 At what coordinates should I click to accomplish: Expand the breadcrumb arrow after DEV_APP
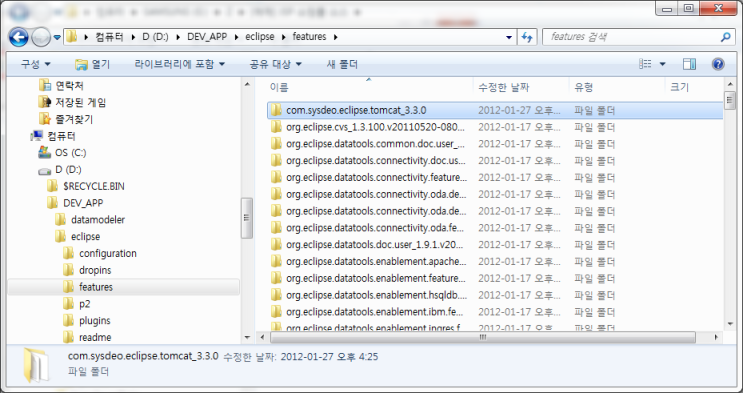236,37
